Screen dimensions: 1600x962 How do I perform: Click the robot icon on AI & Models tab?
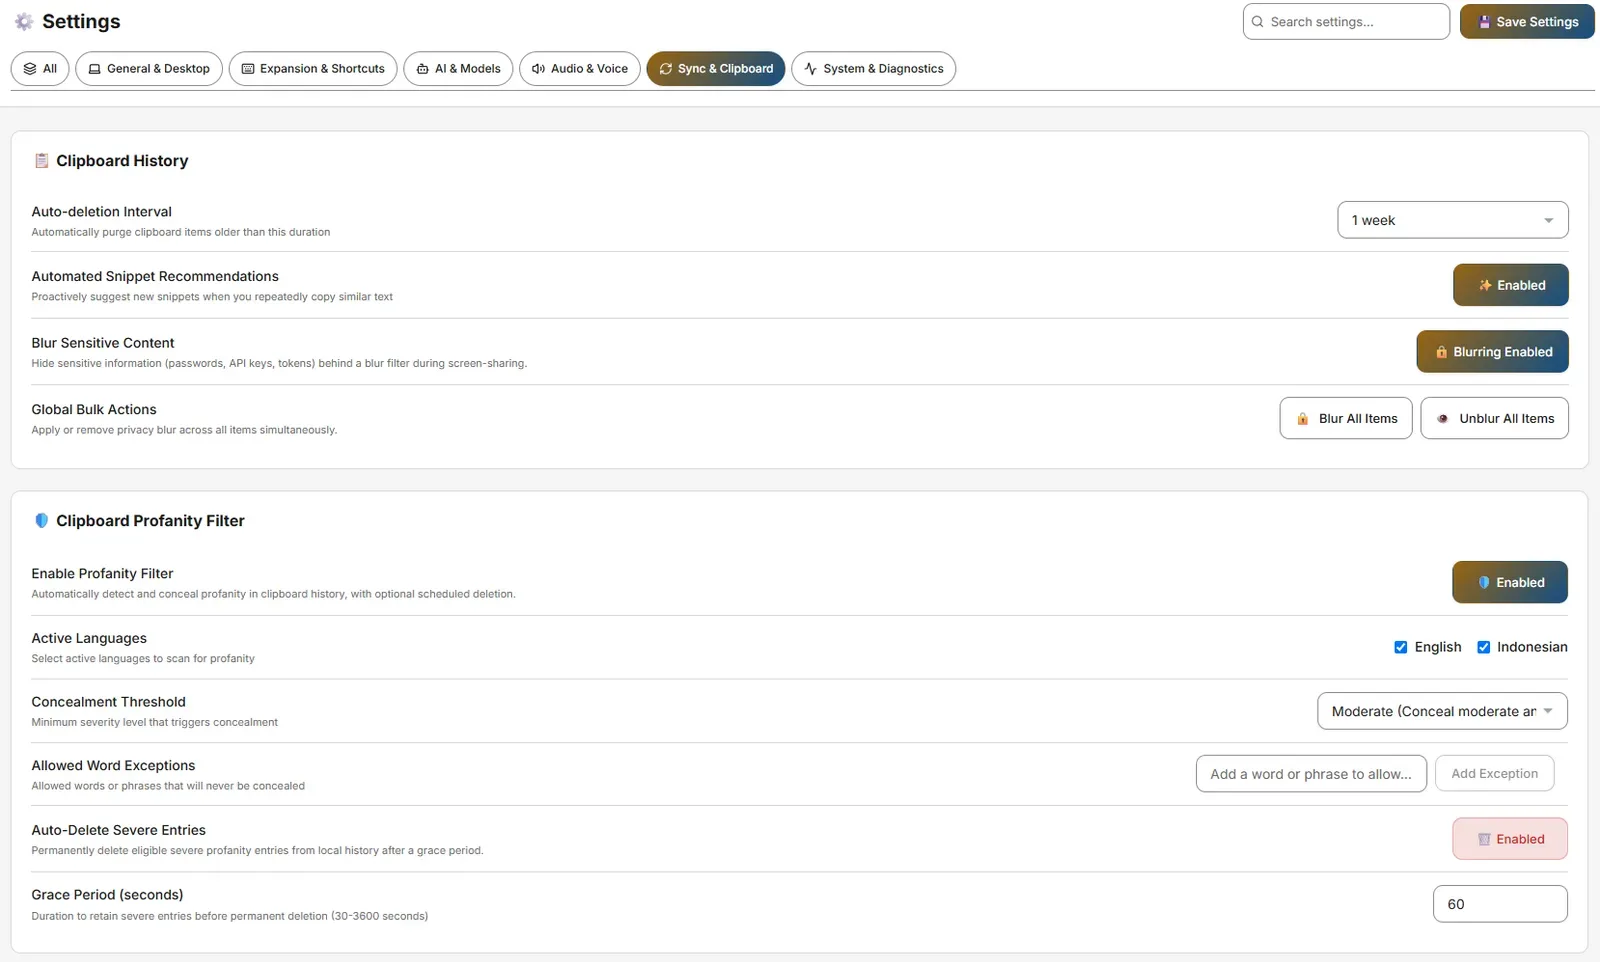point(423,69)
